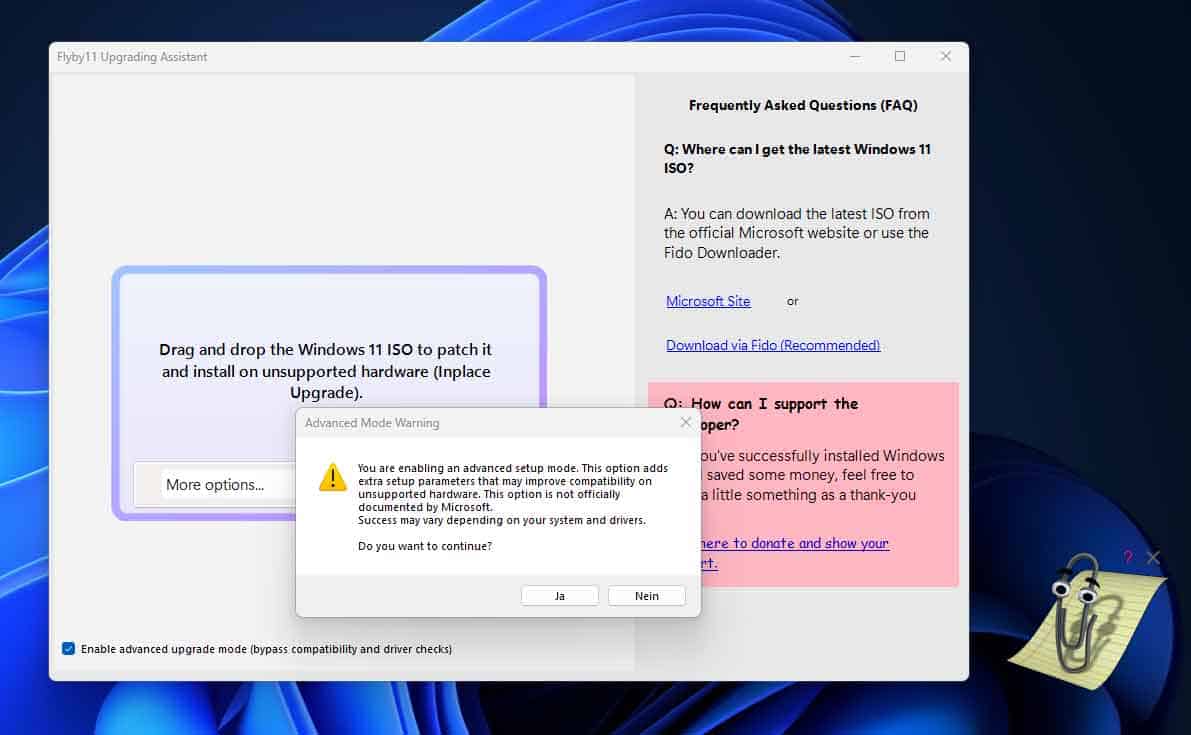Image resolution: width=1191 pixels, height=735 pixels.
Task: Minimize the Flyby11 Upgrading Assistant window
Action: 855,57
